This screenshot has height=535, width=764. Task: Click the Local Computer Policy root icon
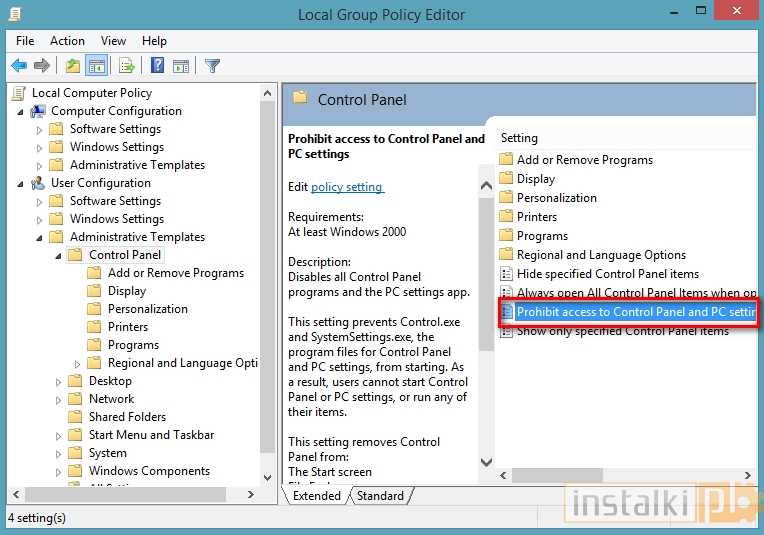pos(19,93)
